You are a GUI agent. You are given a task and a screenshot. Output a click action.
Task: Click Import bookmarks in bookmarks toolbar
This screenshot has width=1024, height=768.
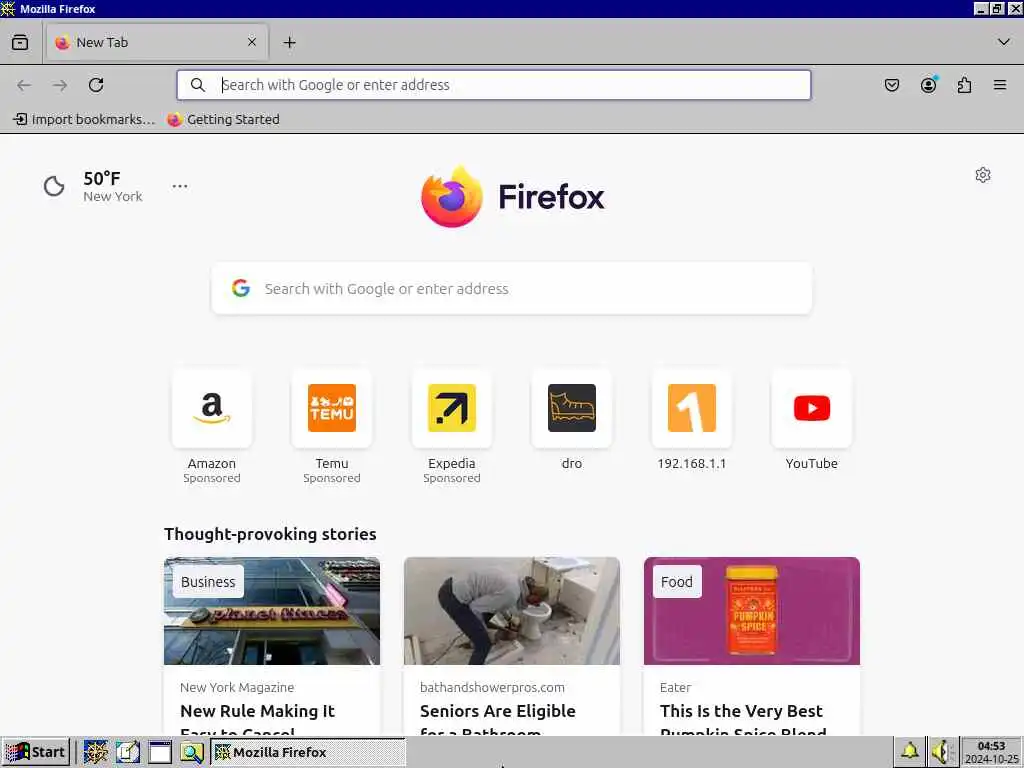pyautogui.click(x=84, y=120)
